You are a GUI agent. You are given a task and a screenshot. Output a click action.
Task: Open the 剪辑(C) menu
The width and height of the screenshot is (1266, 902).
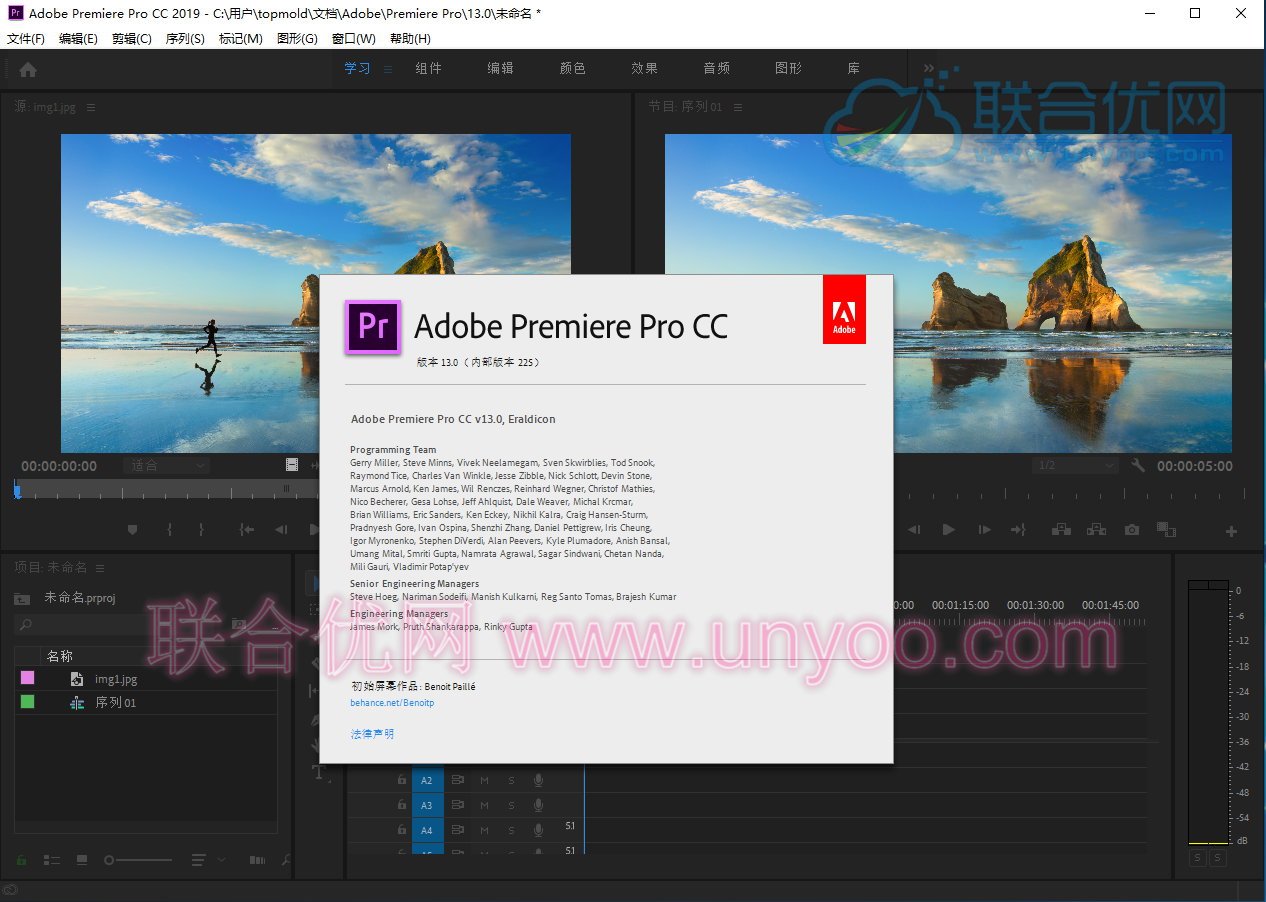132,38
